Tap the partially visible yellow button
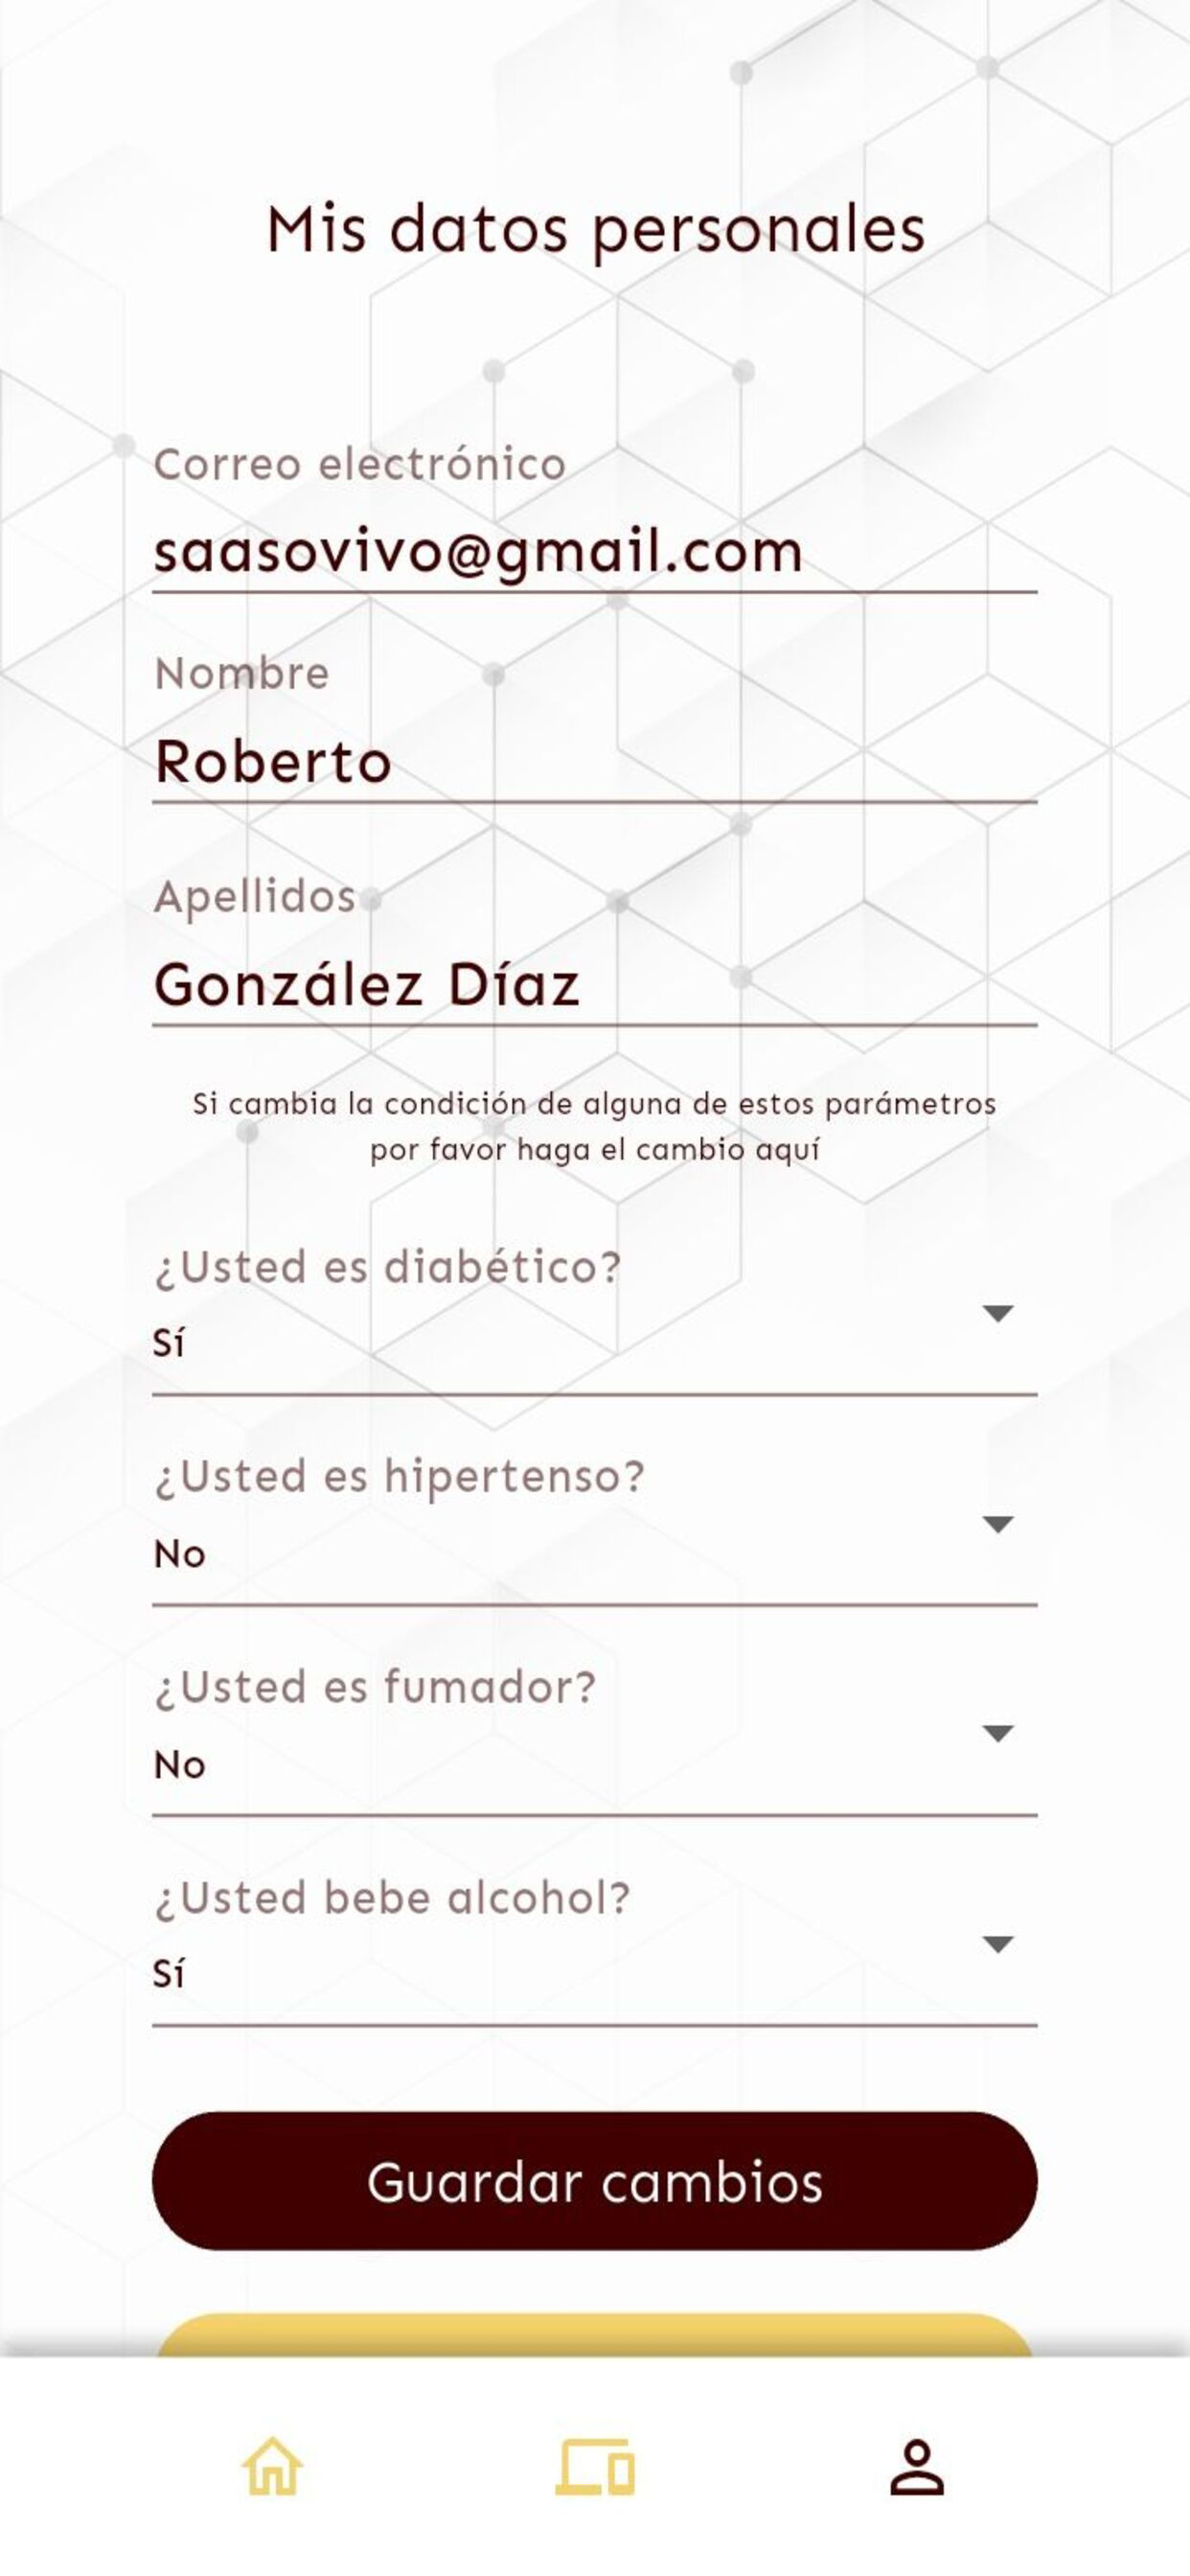The height and width of the screenshot is (2576, 1190). [594, 2335]
